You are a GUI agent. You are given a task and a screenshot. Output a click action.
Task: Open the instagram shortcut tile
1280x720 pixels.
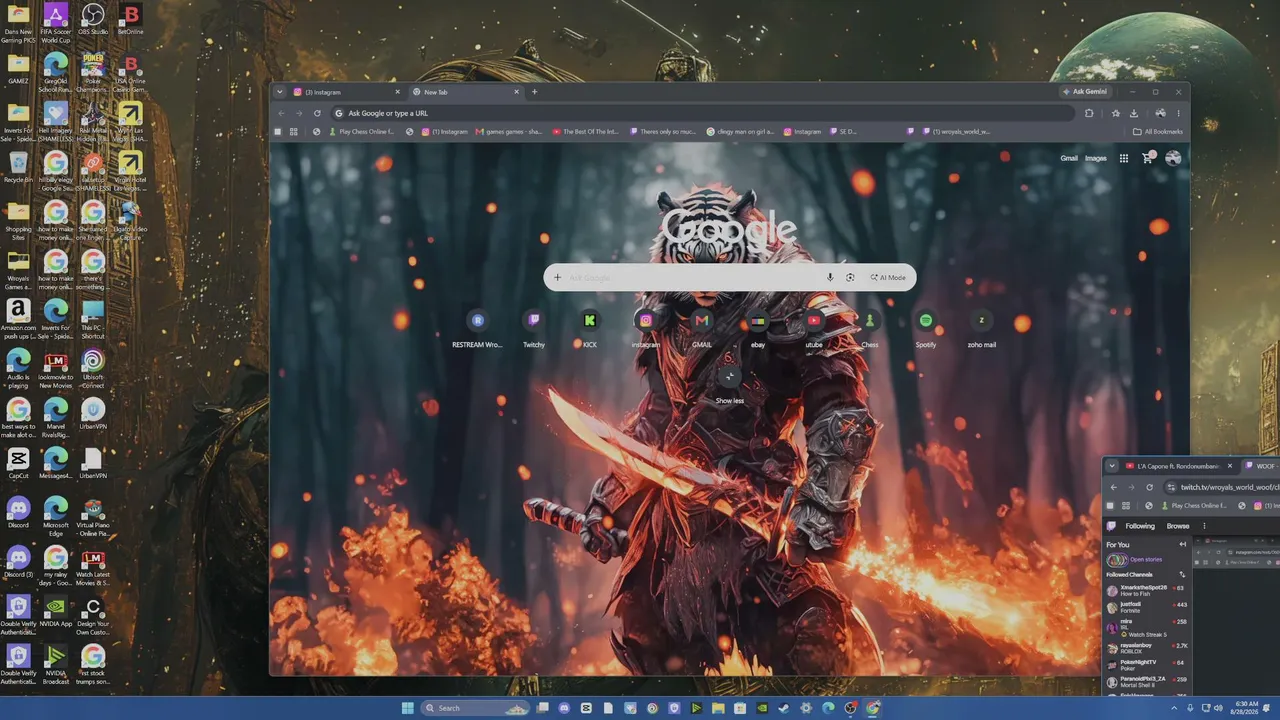click(646, 329)
